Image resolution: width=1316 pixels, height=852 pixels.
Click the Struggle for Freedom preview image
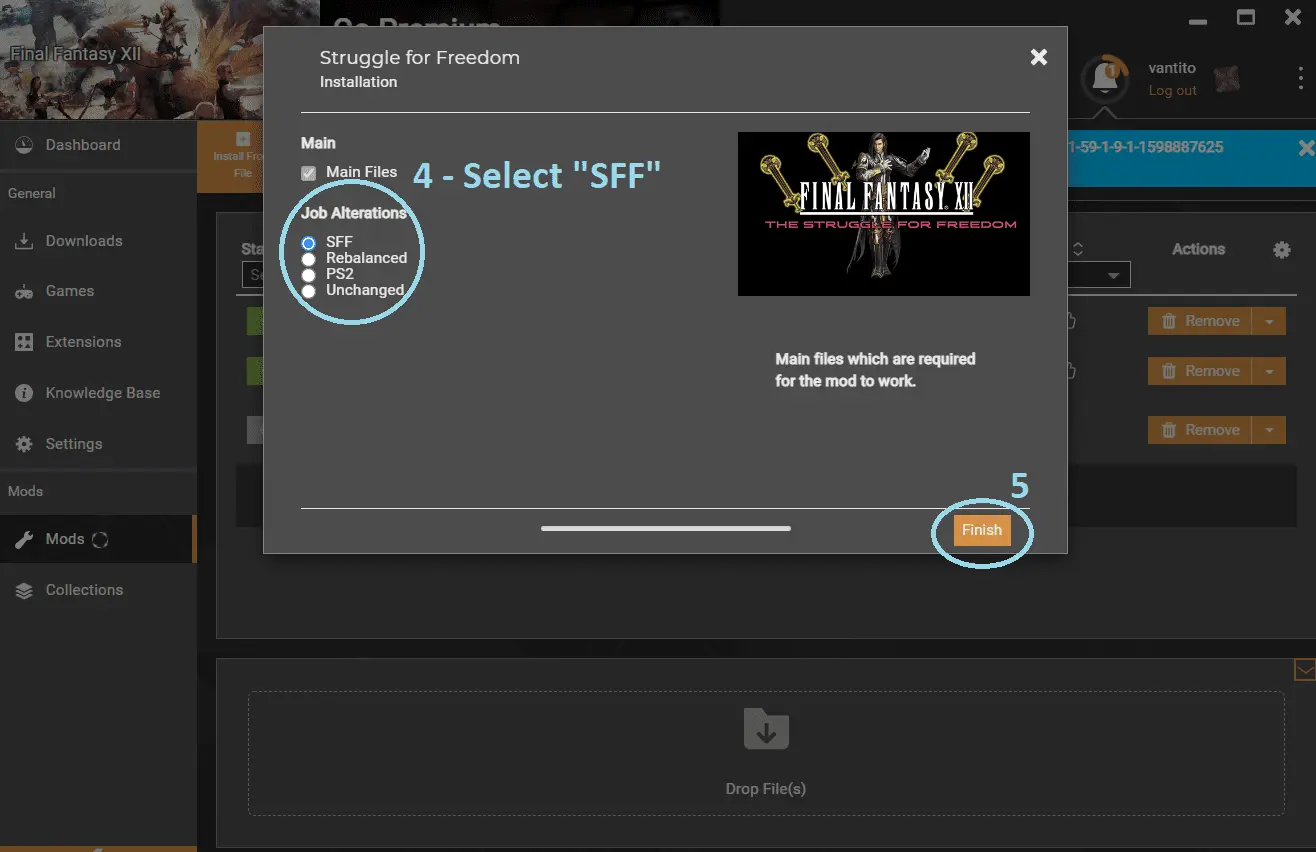click(884, 214)
